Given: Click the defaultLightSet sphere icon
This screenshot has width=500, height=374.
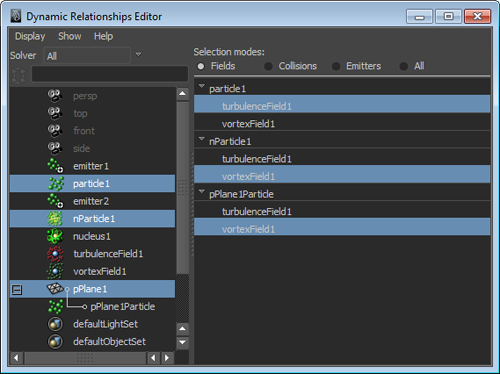Looking at the screenshot, I should click(55, 324).
